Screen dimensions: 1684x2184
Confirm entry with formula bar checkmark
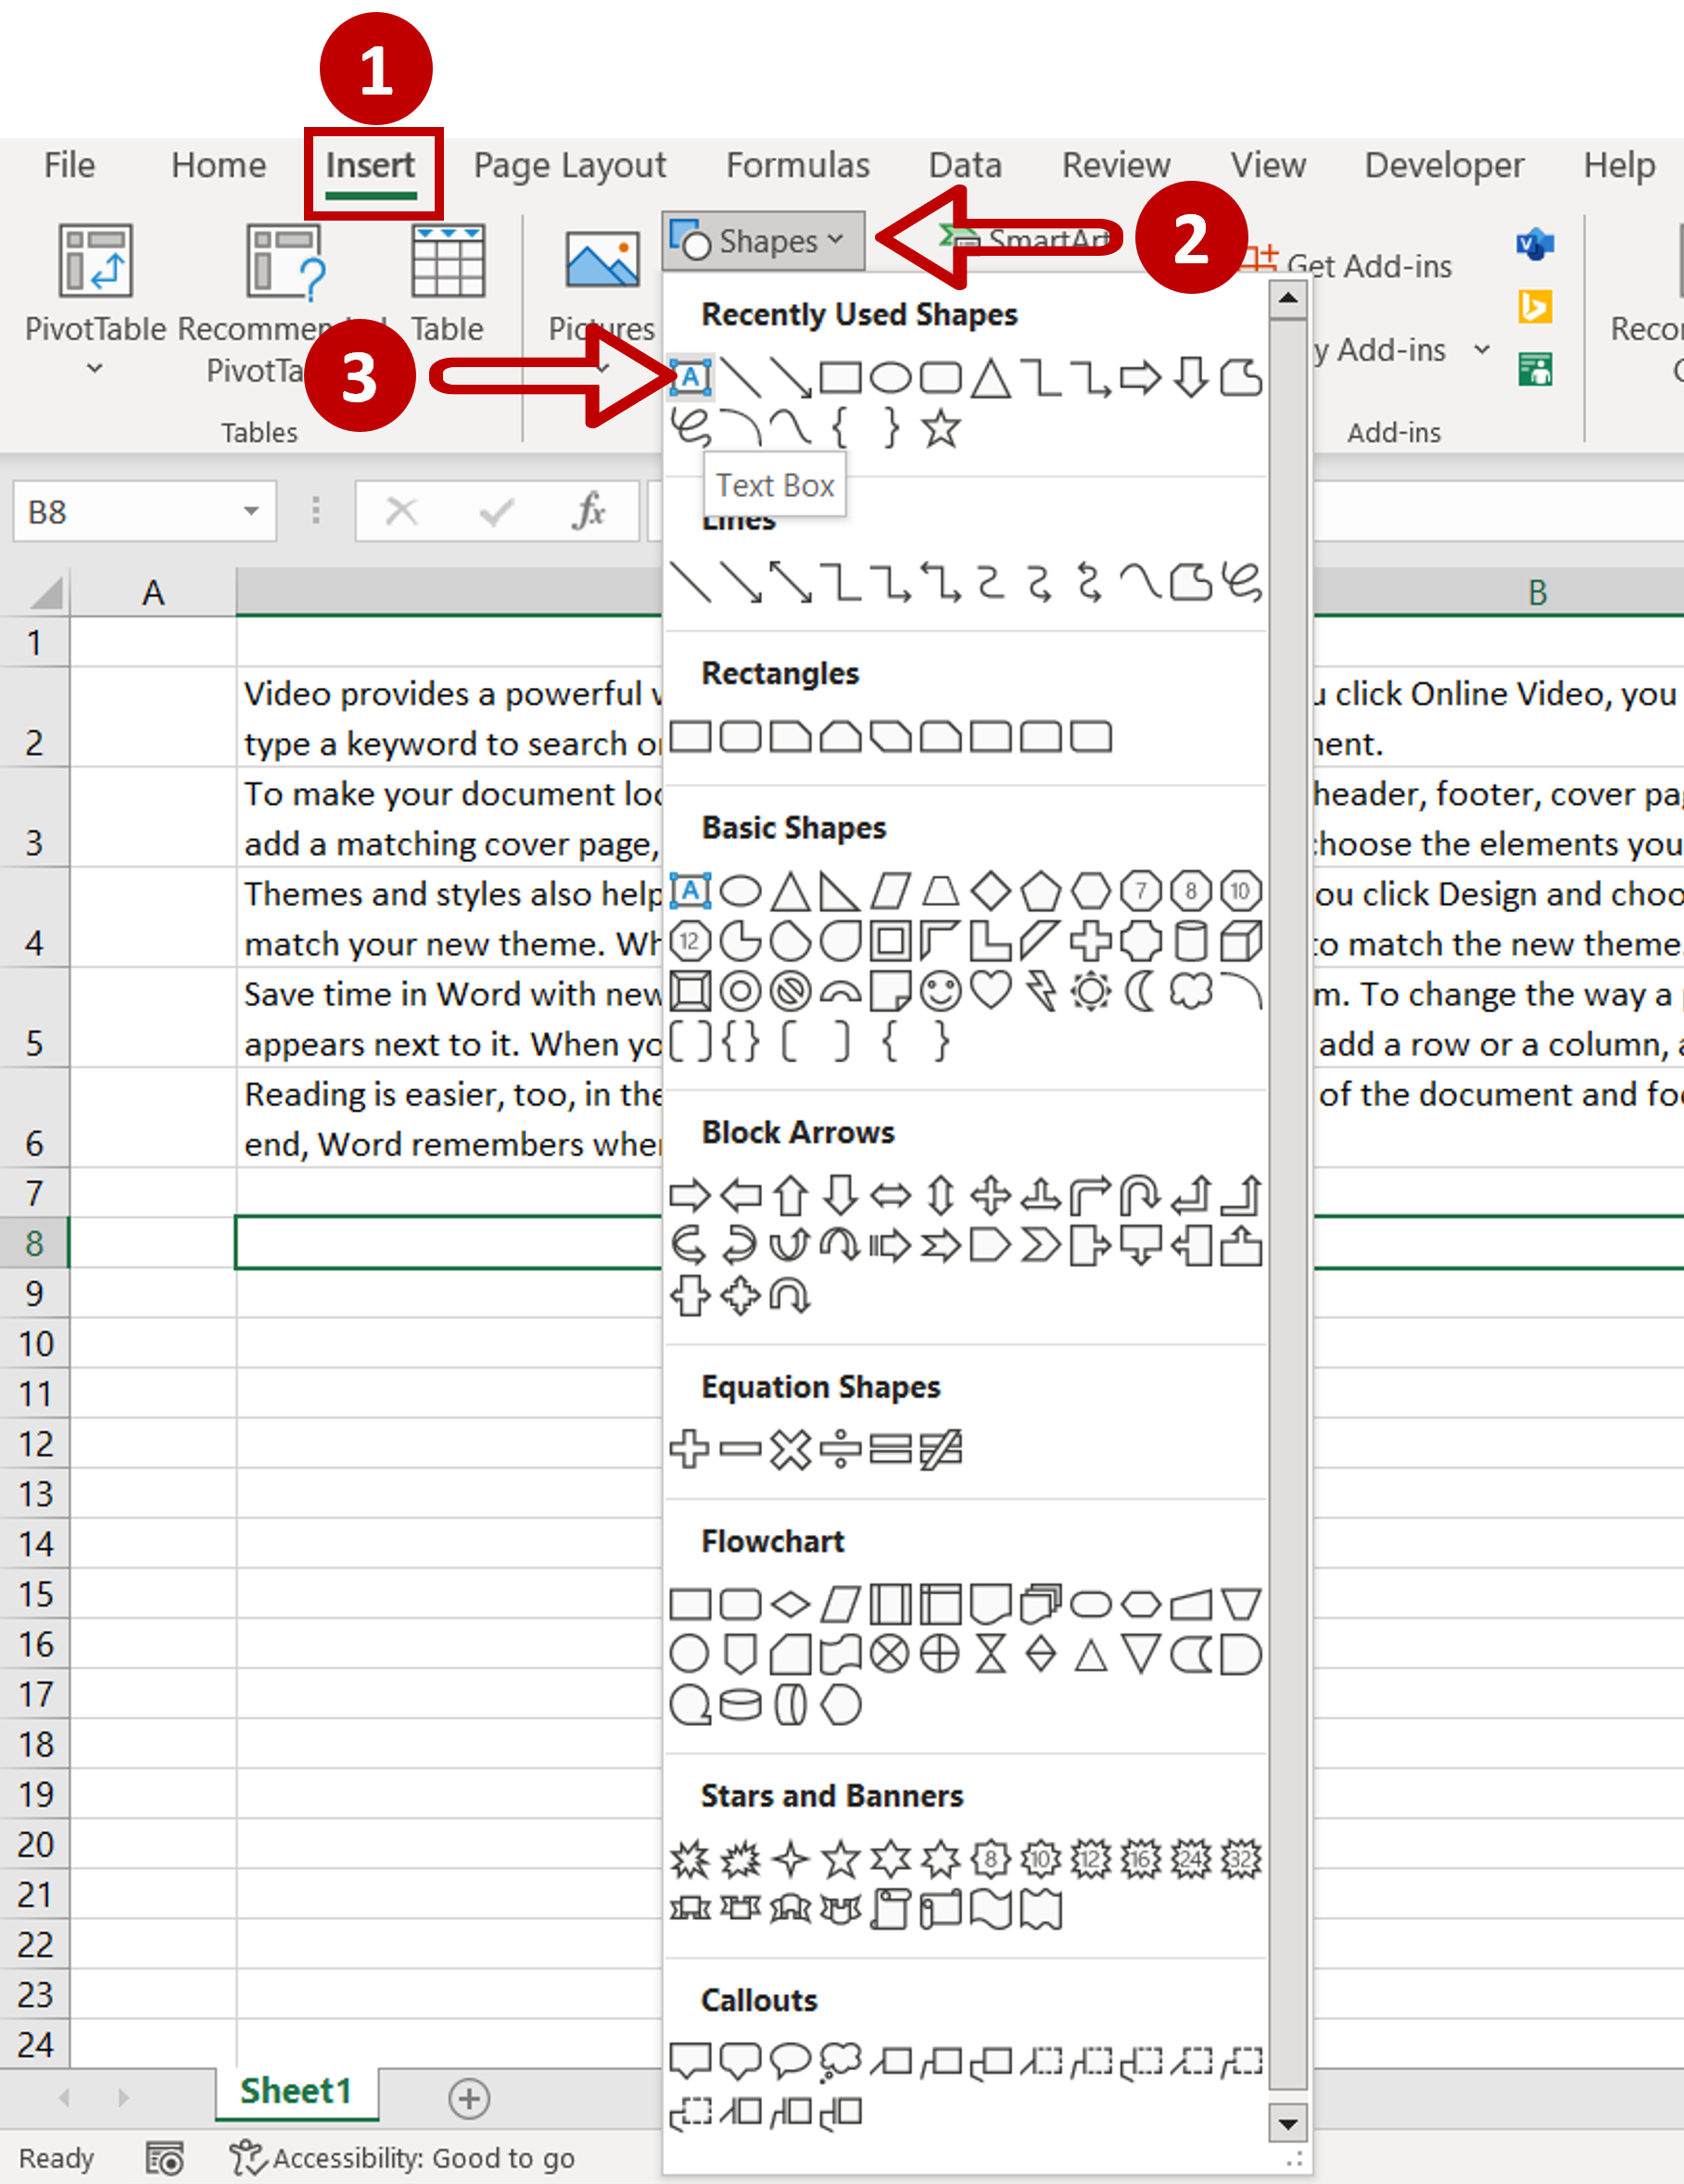496,511
